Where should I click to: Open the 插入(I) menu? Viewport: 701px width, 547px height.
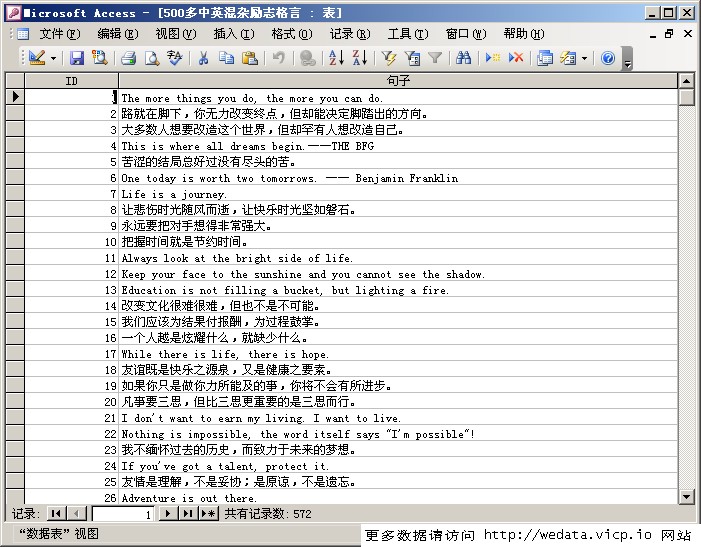(234, 34)
